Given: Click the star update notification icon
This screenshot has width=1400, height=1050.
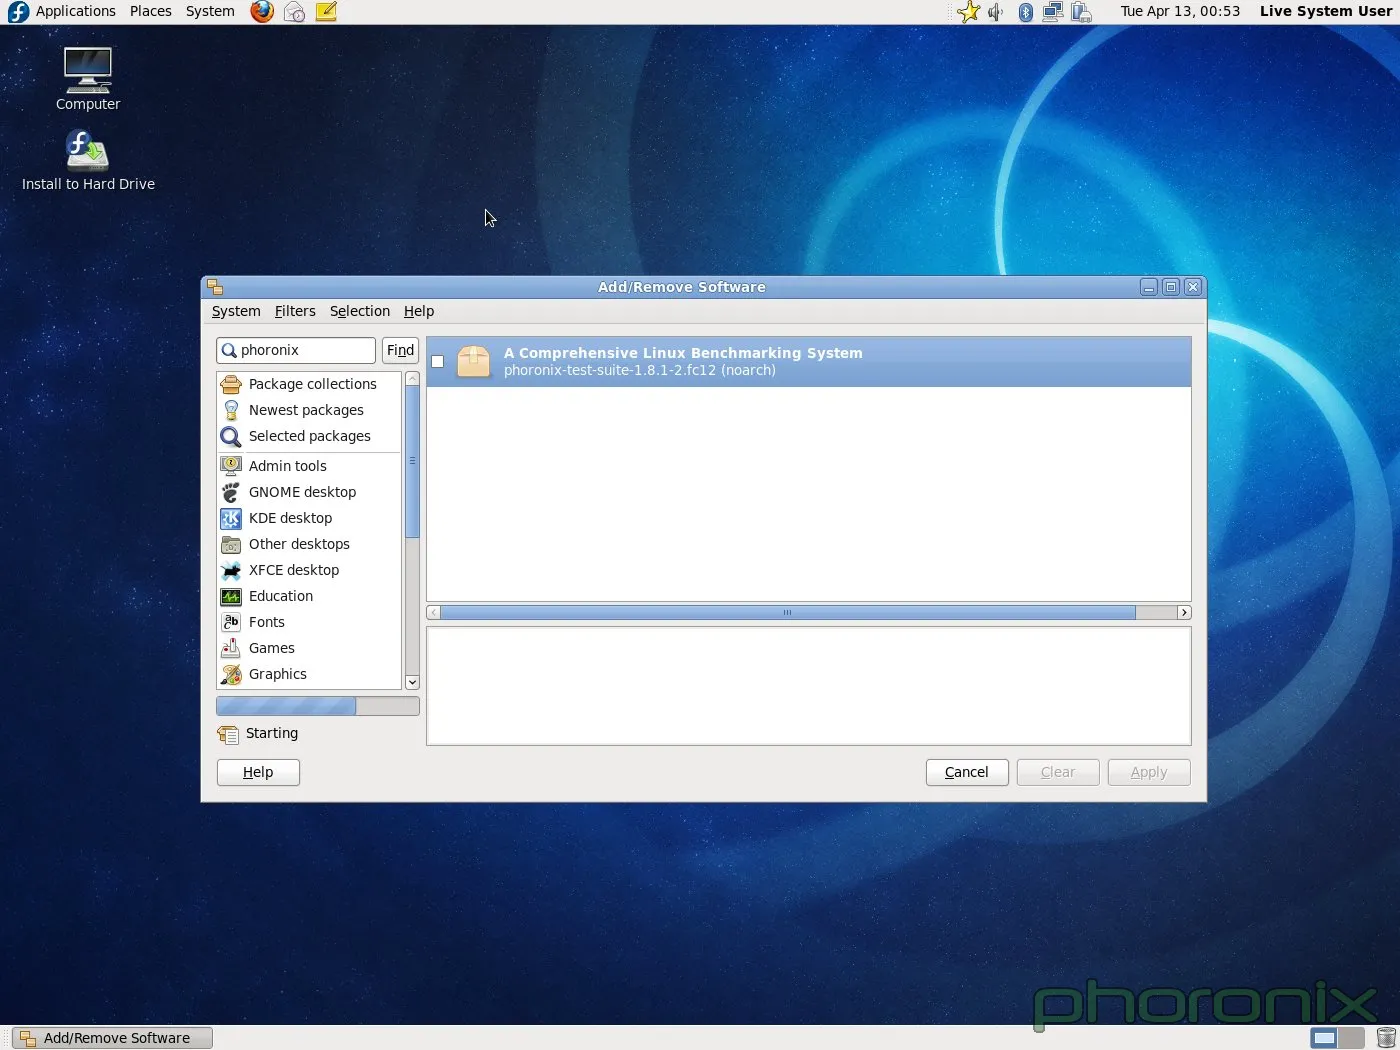Looking at the screenshot, I should click(x=968, y=11).
